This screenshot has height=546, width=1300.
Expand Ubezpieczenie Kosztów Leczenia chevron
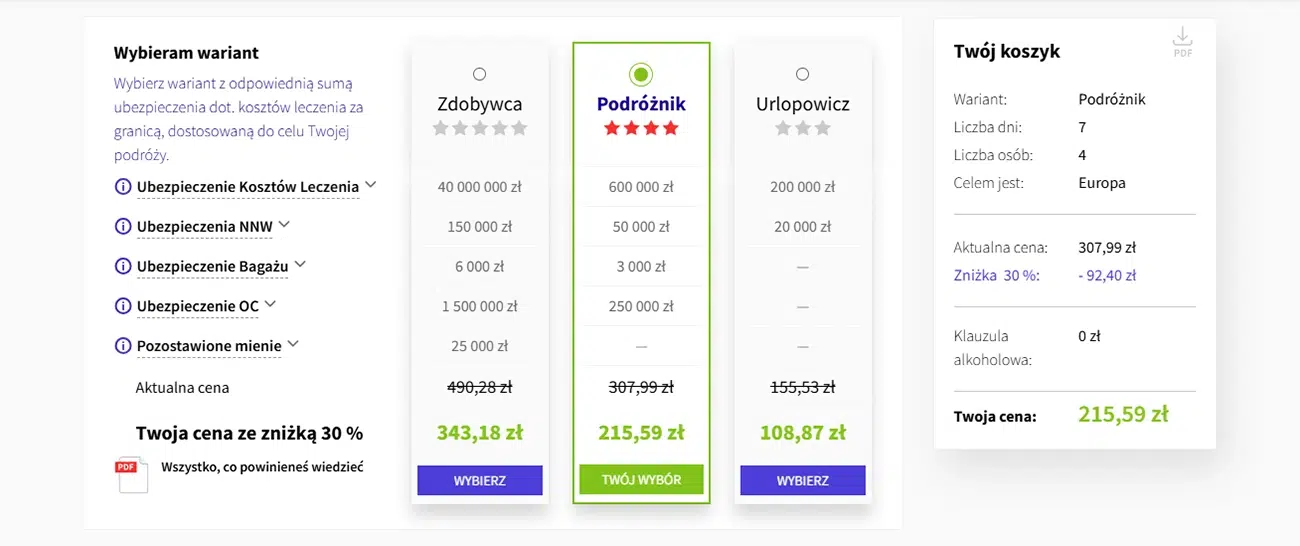point(370,185)
